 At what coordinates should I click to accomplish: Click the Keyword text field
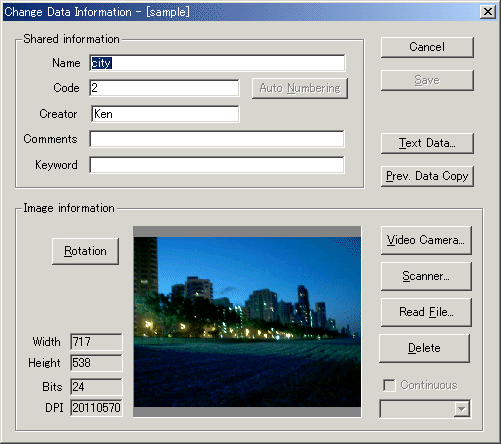point(217,165)
